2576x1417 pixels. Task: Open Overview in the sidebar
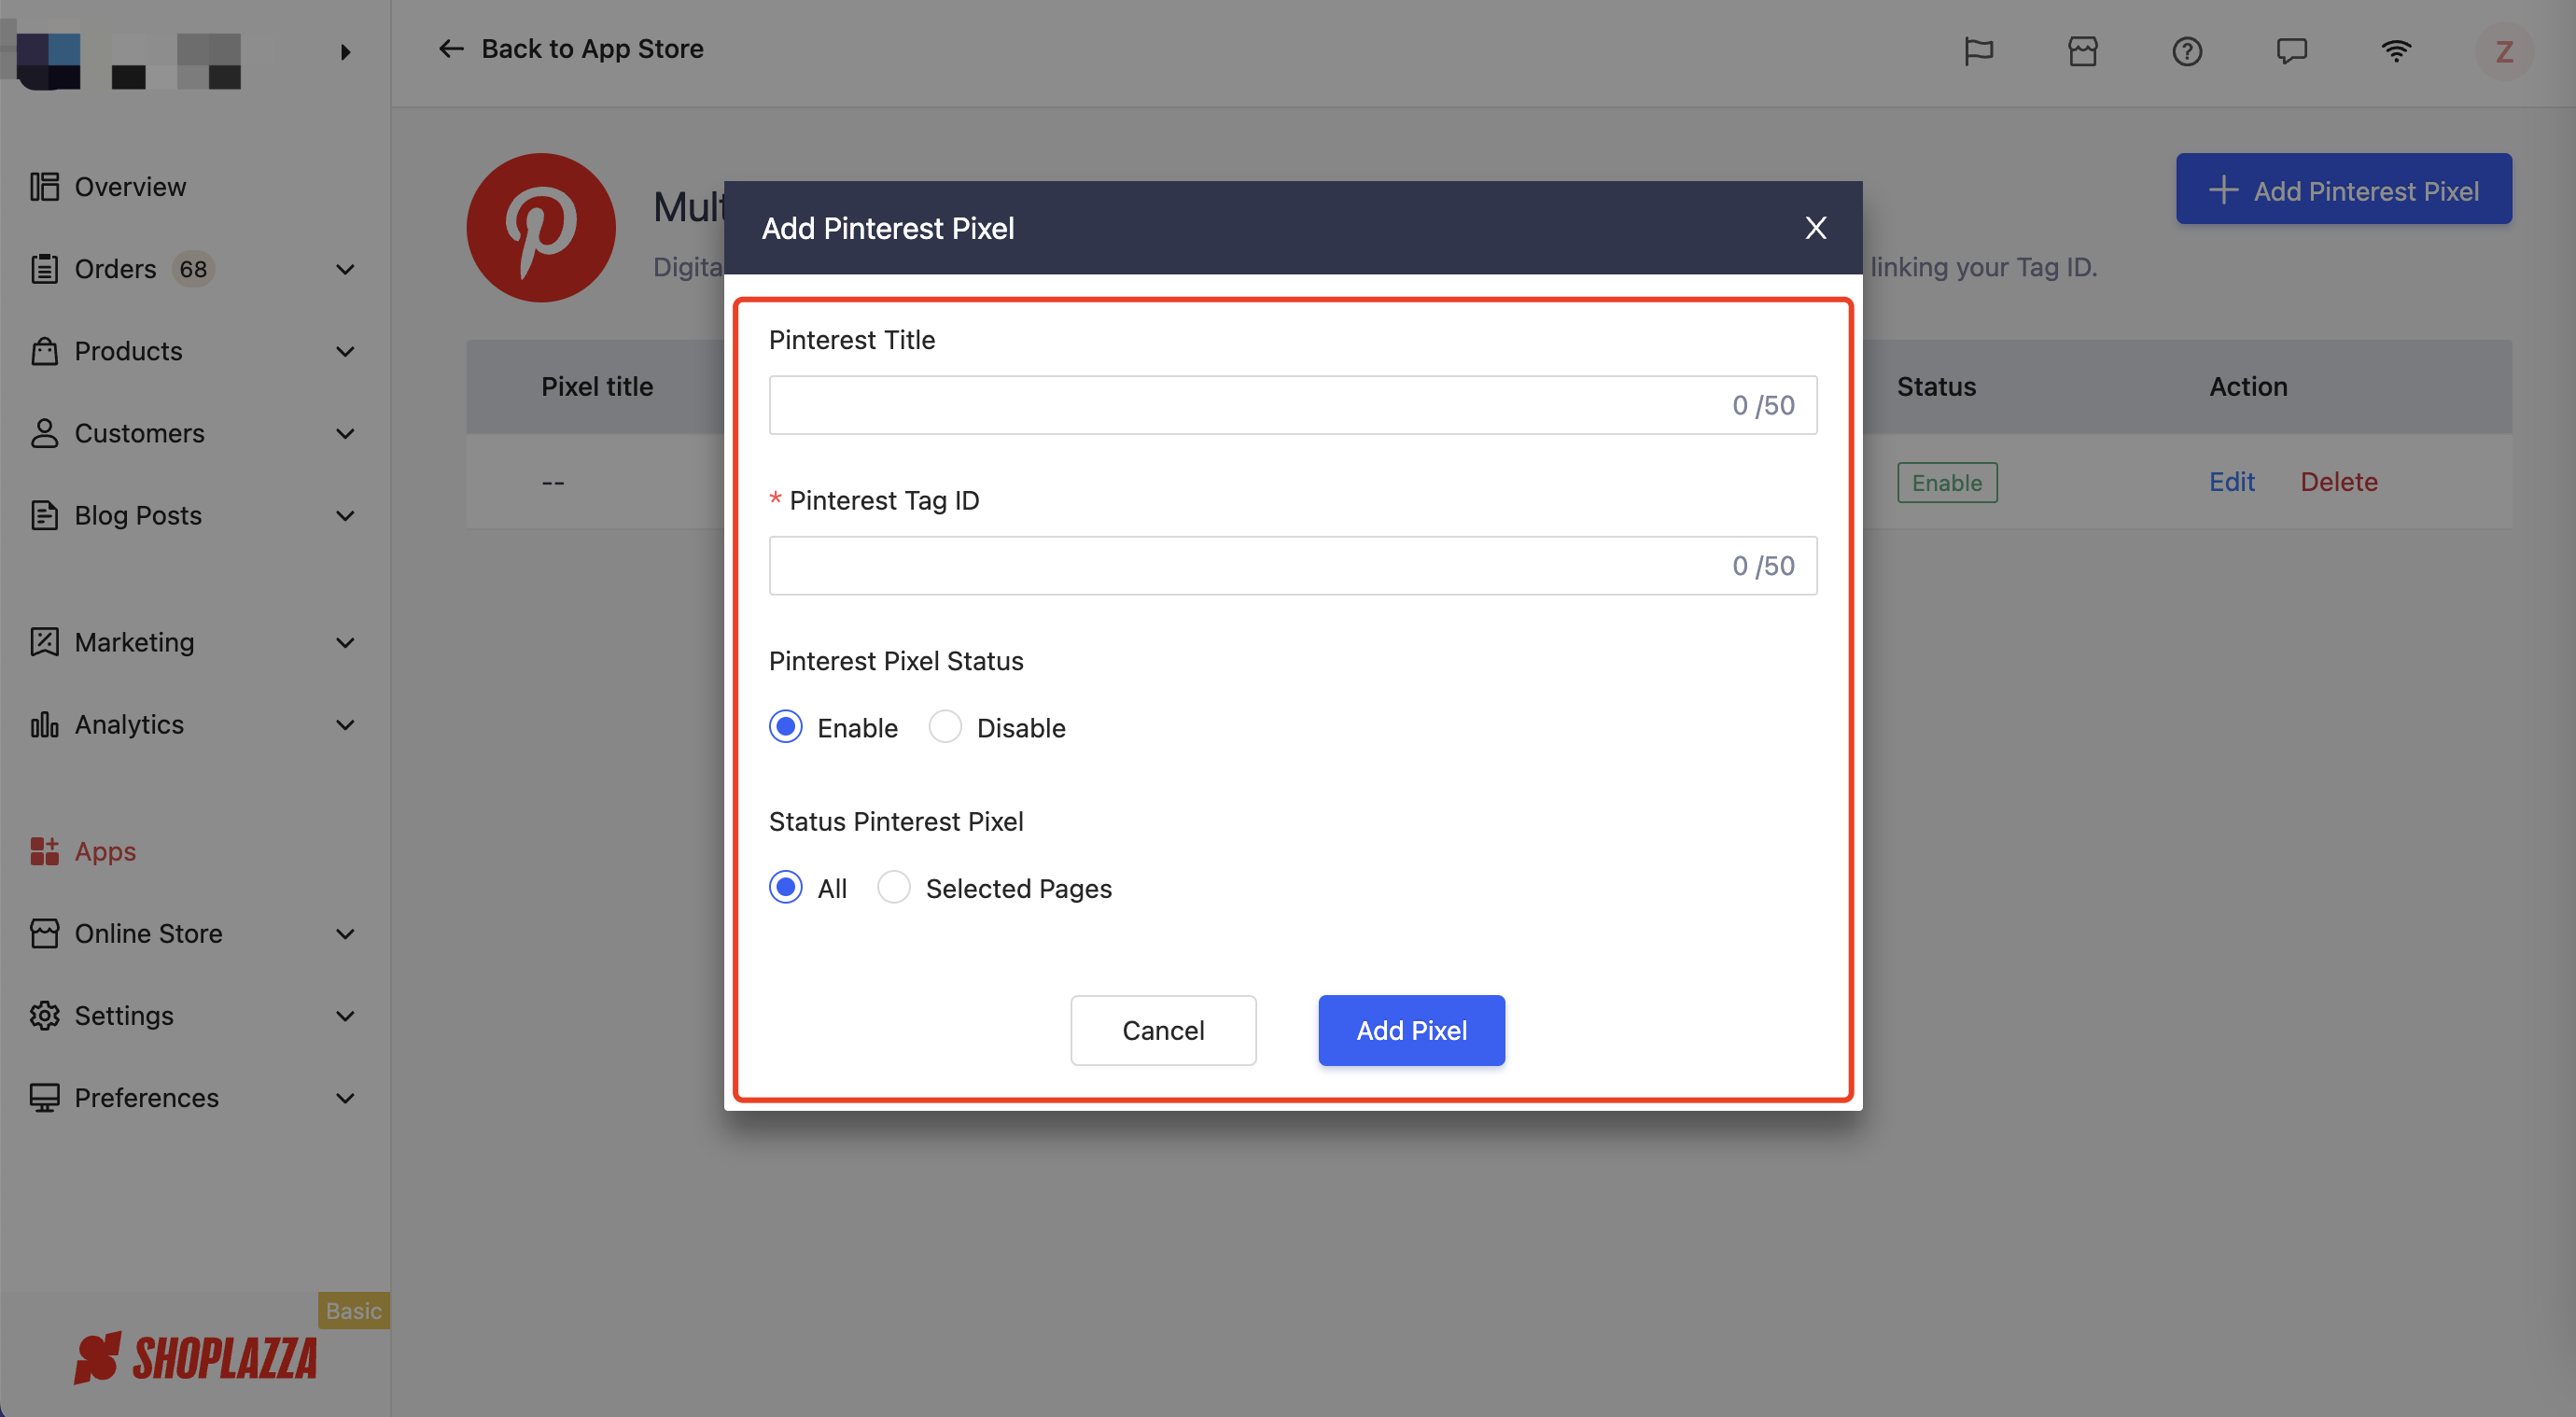[x=130, y=187]
